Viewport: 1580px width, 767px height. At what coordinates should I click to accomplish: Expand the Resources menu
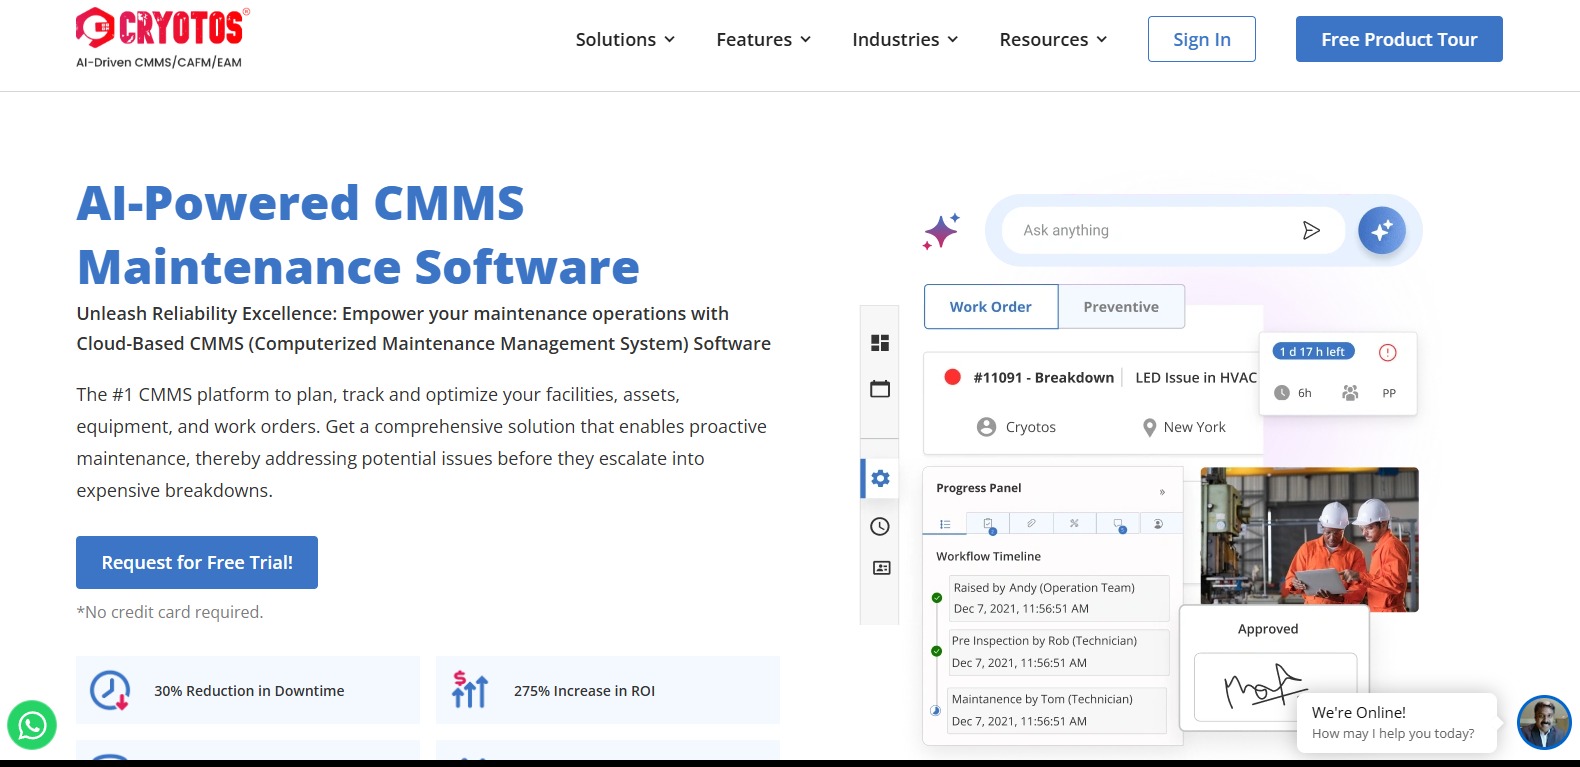click(1053, 39)
